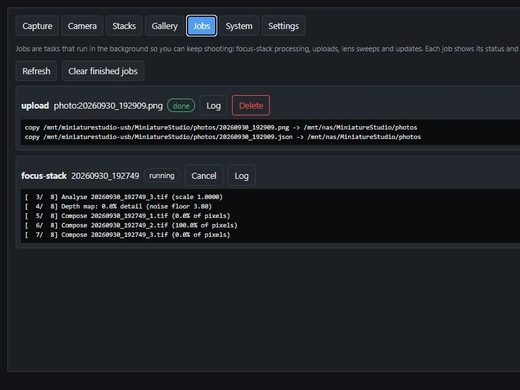This screenshot has width=520, height=390.
Task: Click the Depth map log line
Action: 118,206
